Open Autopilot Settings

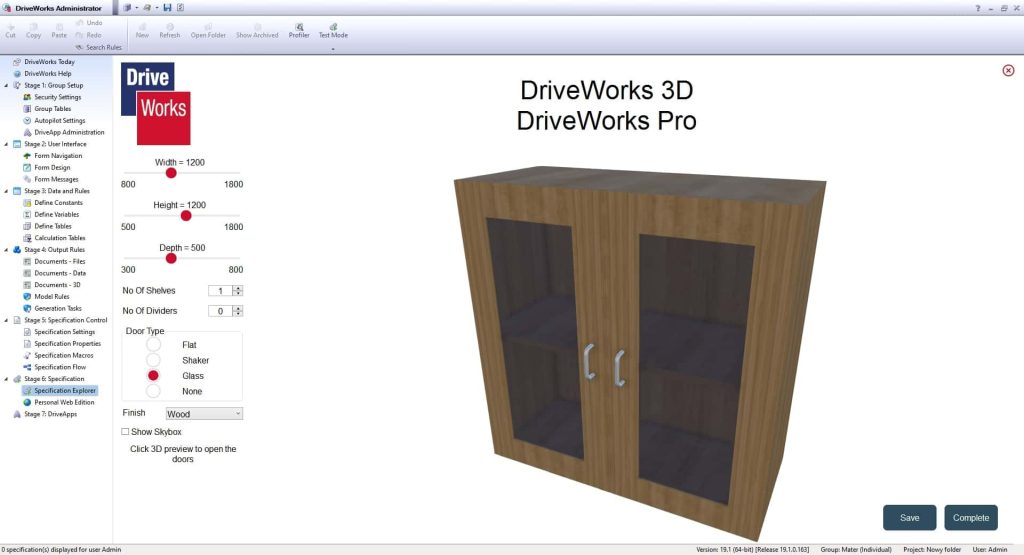click(54, 120)
